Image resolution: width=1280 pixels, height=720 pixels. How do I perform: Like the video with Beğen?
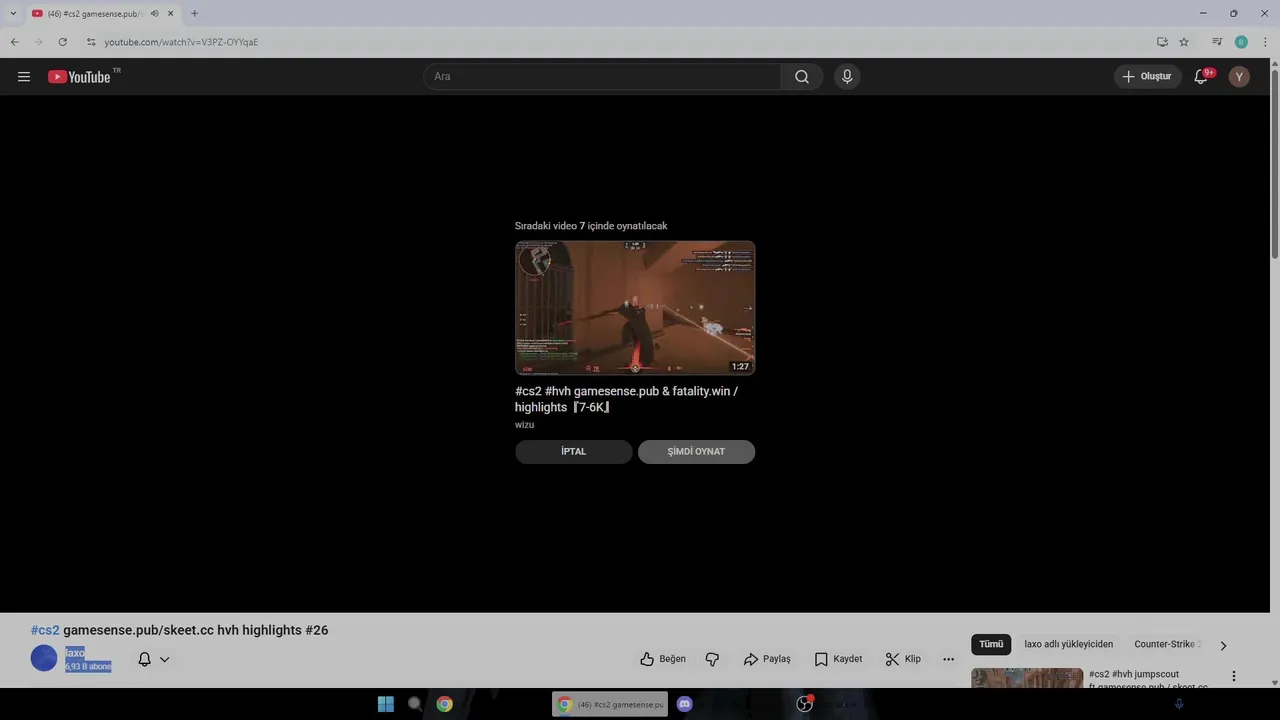tap(663, 659)
